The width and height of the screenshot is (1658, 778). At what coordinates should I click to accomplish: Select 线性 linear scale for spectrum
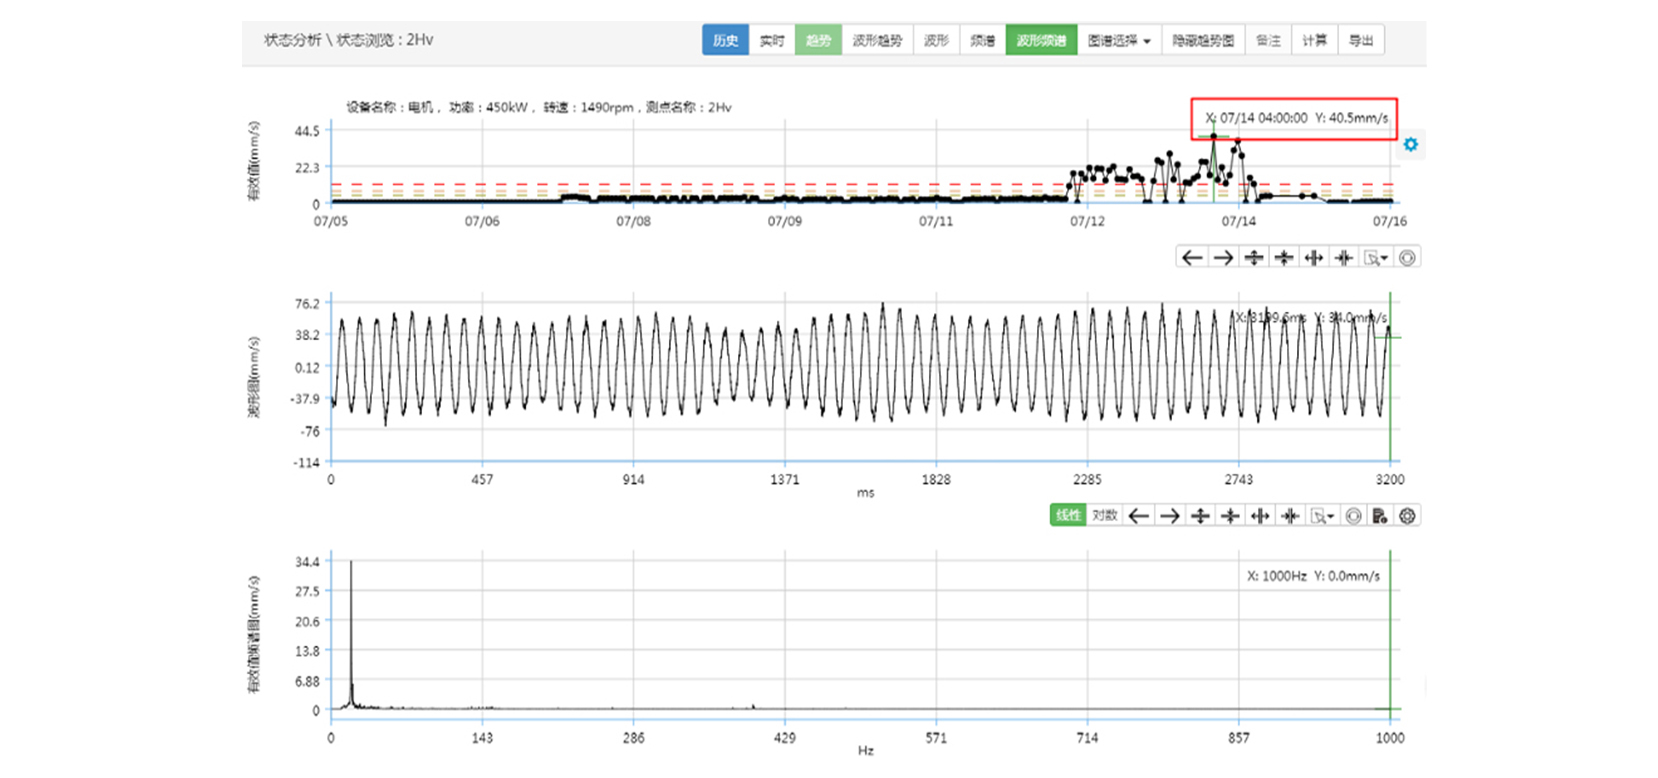tap(1068, 516)
